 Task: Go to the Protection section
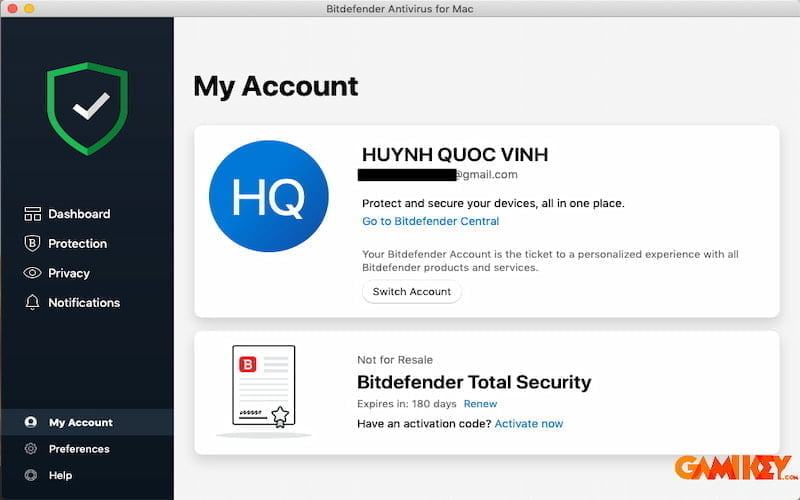click(x=78, y=243)
